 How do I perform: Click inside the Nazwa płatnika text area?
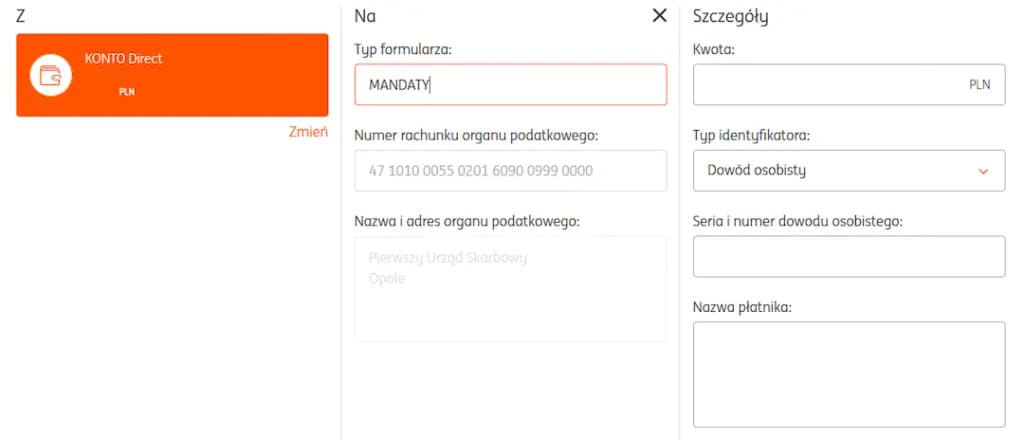848,374
